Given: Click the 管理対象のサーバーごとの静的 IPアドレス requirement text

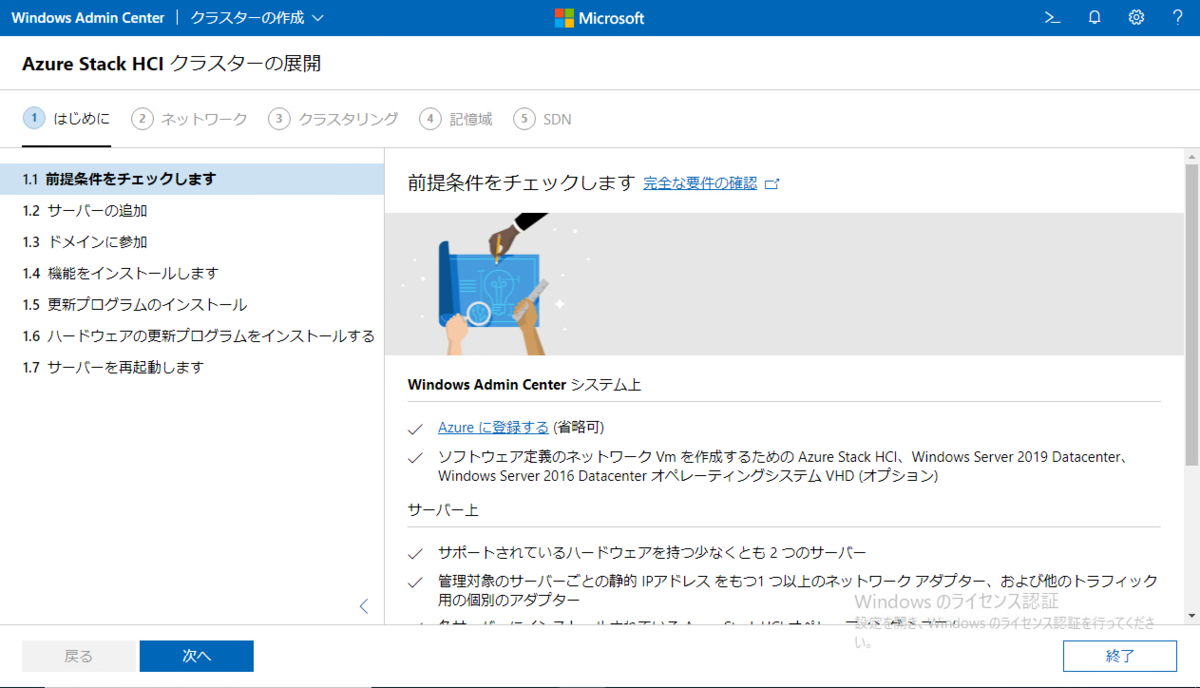Looking at the screenshot, I should (798, 590).
